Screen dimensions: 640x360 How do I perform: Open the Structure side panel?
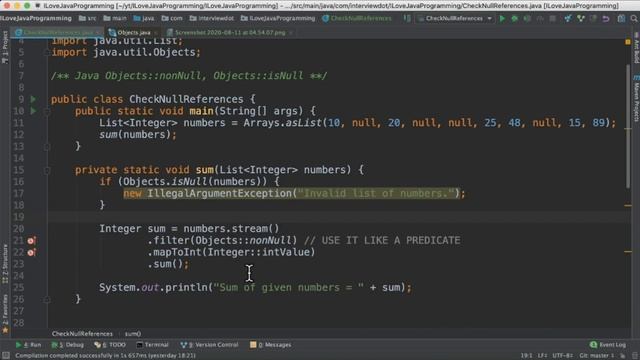coord(5,264)
